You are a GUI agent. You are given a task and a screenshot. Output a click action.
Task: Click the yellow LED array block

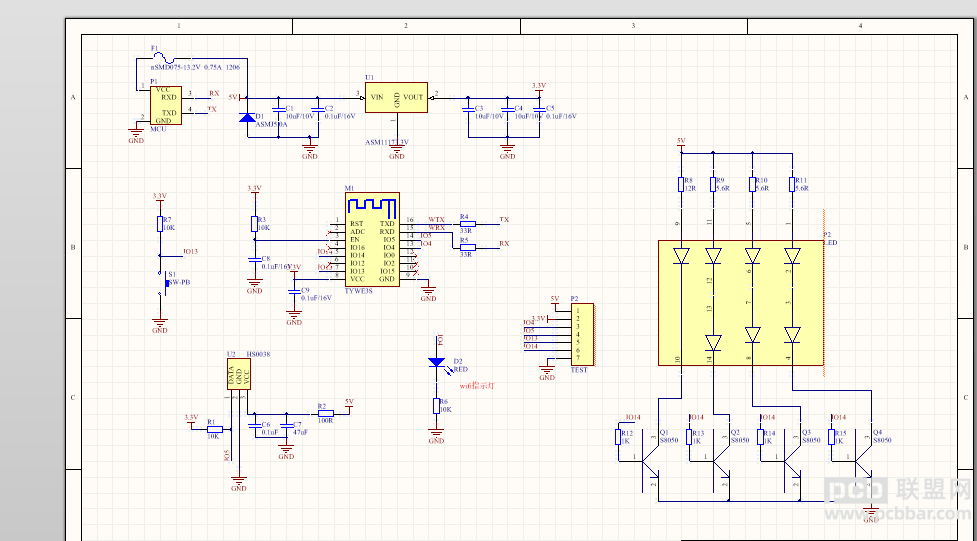741,303
